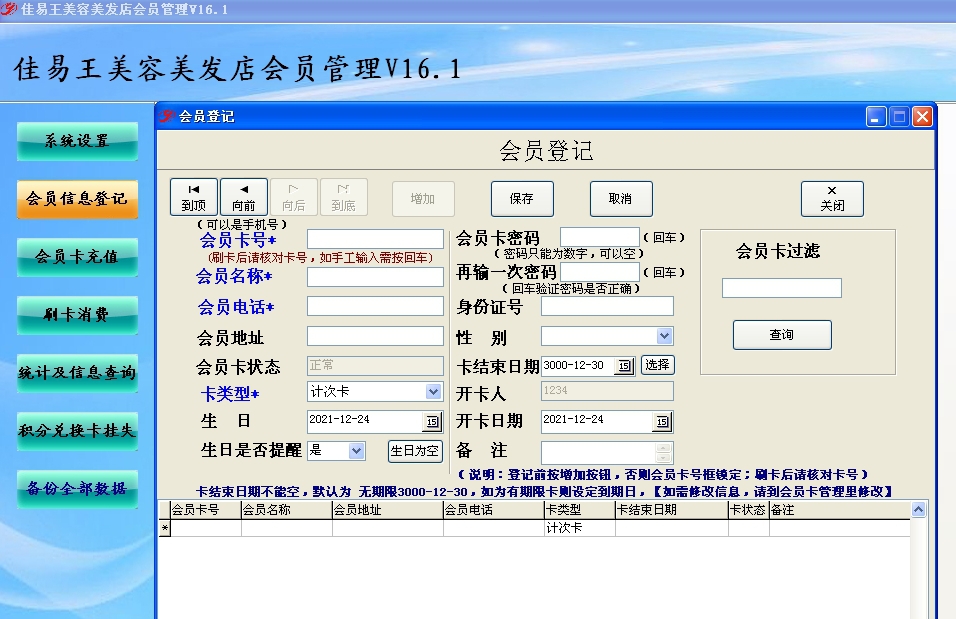Image resolution: width=956 pixels, height=619 pixels.
Task: Run a member search via 查询
Action: click(x=782, y=335)
